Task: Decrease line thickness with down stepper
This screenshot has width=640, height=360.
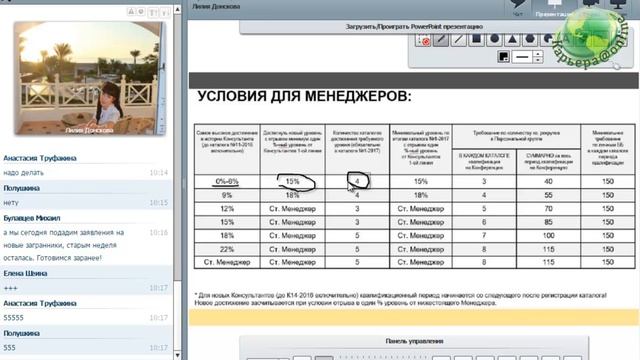Action: click(x=538, y=60)
